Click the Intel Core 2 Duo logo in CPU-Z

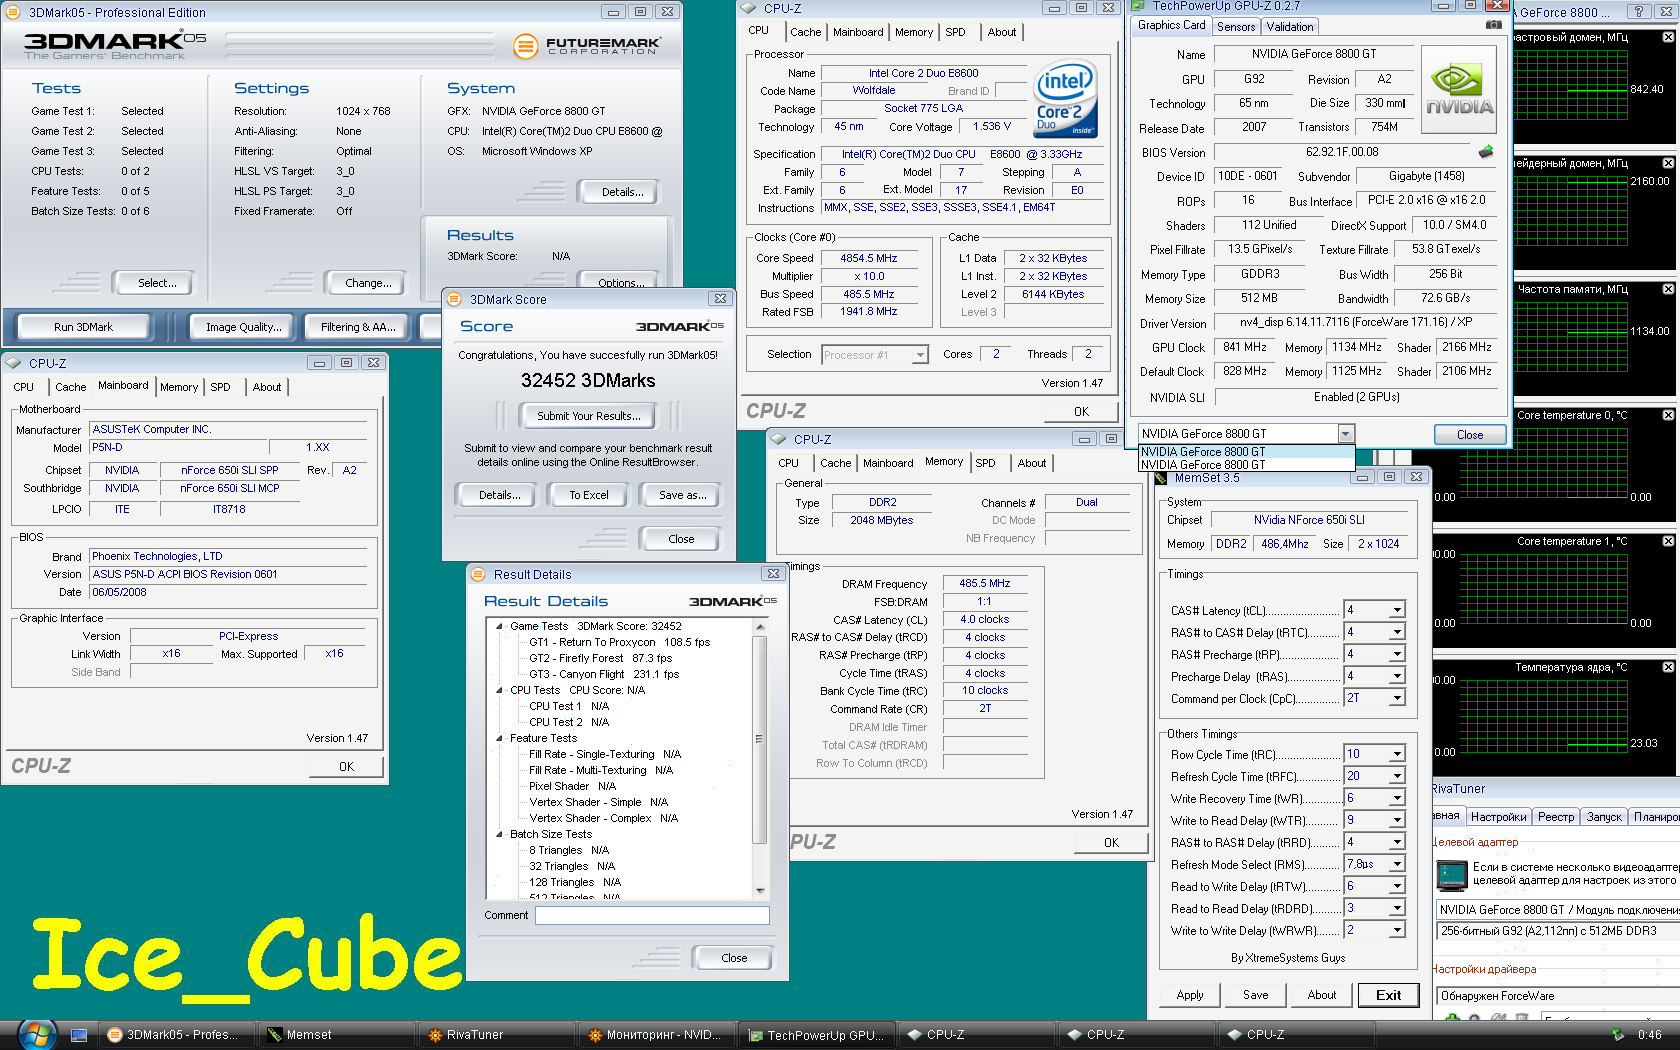(1065, 99)
